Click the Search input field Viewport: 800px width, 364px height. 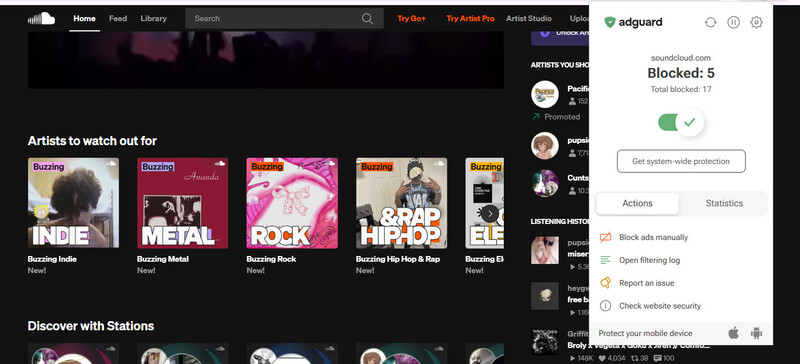(x=284, y=18)
